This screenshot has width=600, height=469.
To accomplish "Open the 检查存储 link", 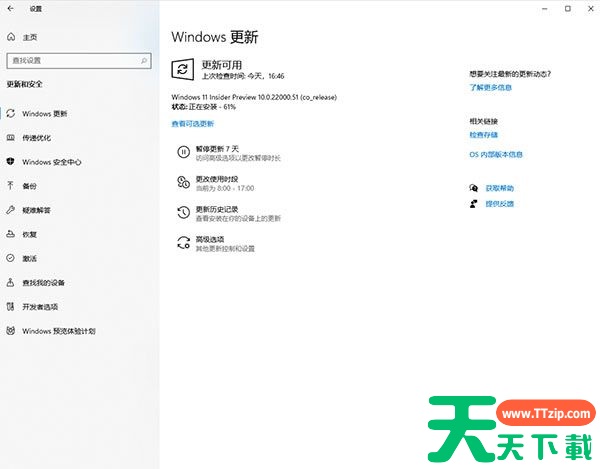I will pyautogui.click(x=484, y=135).
